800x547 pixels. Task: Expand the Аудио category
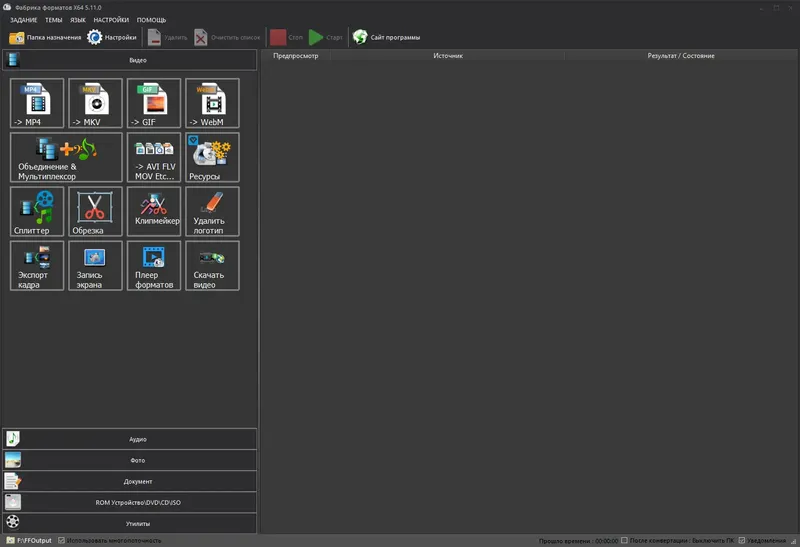130,439
